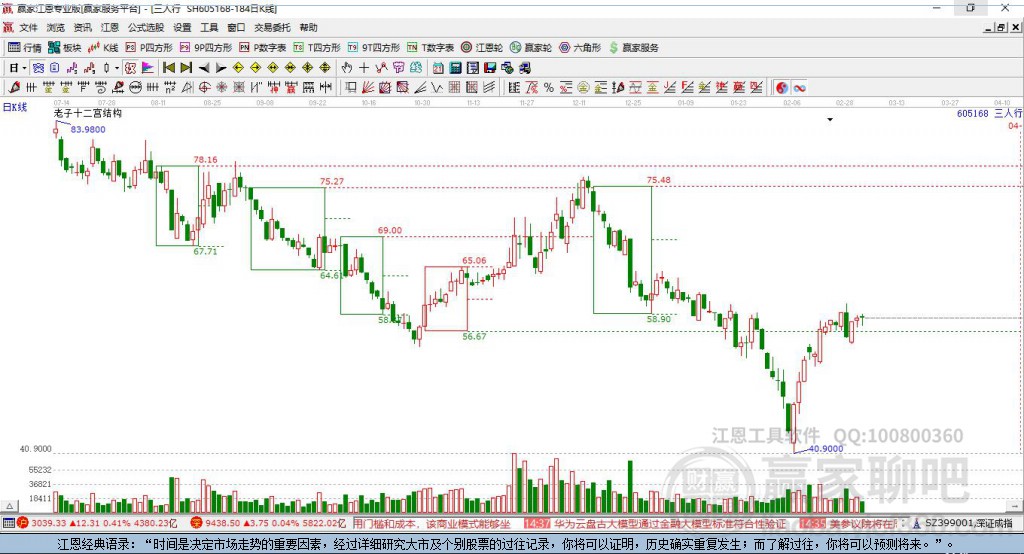This screenshot has width=1024, height=554.
Task: Open 赢家服务 with dollar icon
Action: point(633,48)
